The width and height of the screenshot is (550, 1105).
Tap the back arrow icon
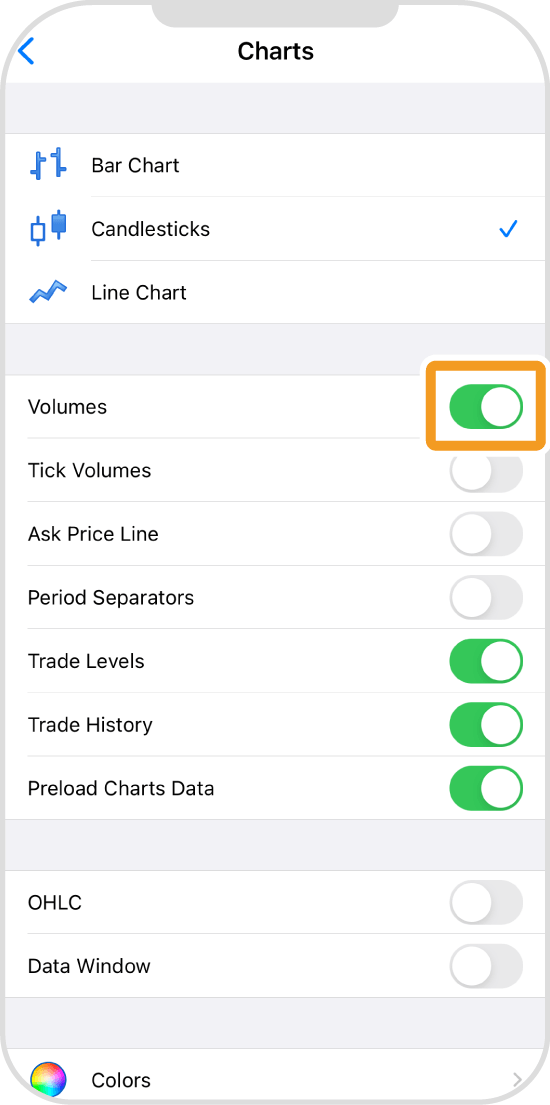pos(26,51)
